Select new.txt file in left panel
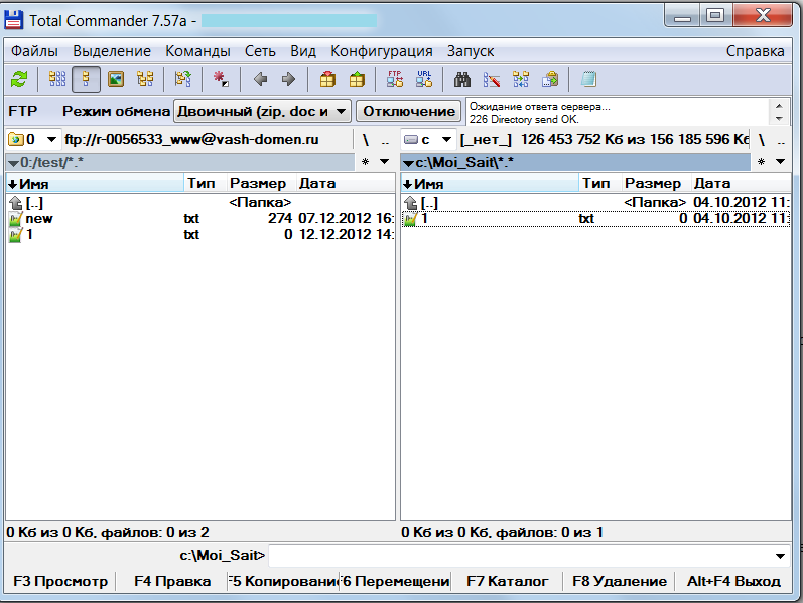The width and height of the screenshot is (803, 603). (39, 219)
